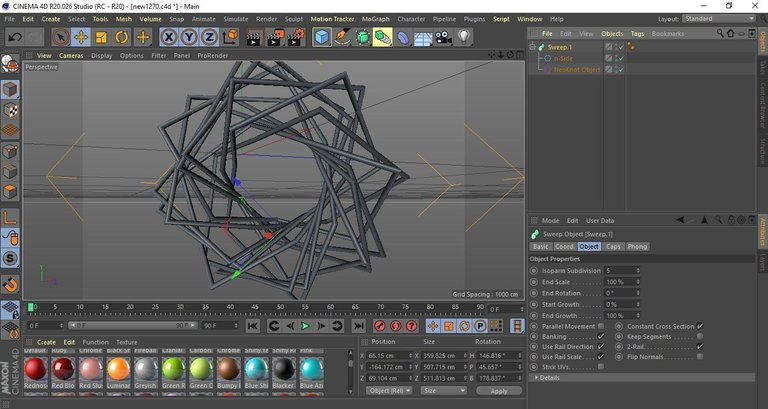Open the spline Pen tool

pyautogui.click(x=342, y=37)
